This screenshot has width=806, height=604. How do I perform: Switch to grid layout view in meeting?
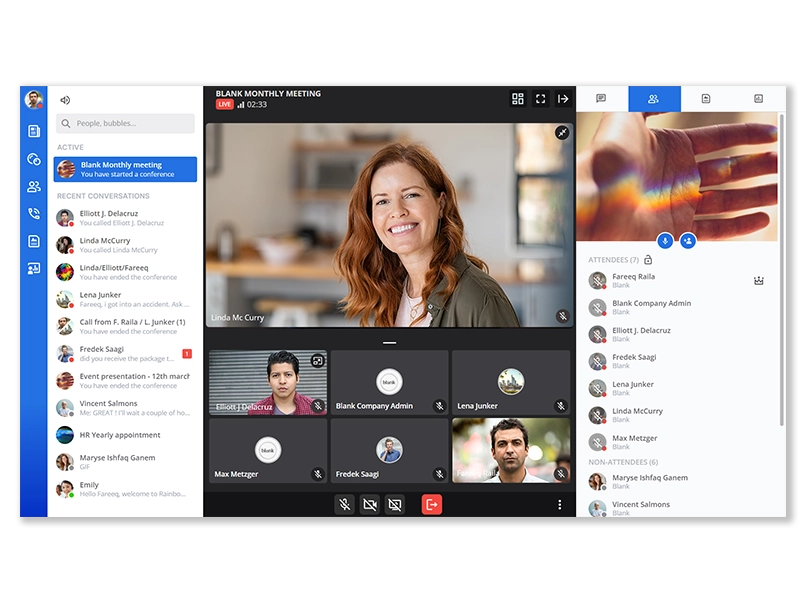518,99
